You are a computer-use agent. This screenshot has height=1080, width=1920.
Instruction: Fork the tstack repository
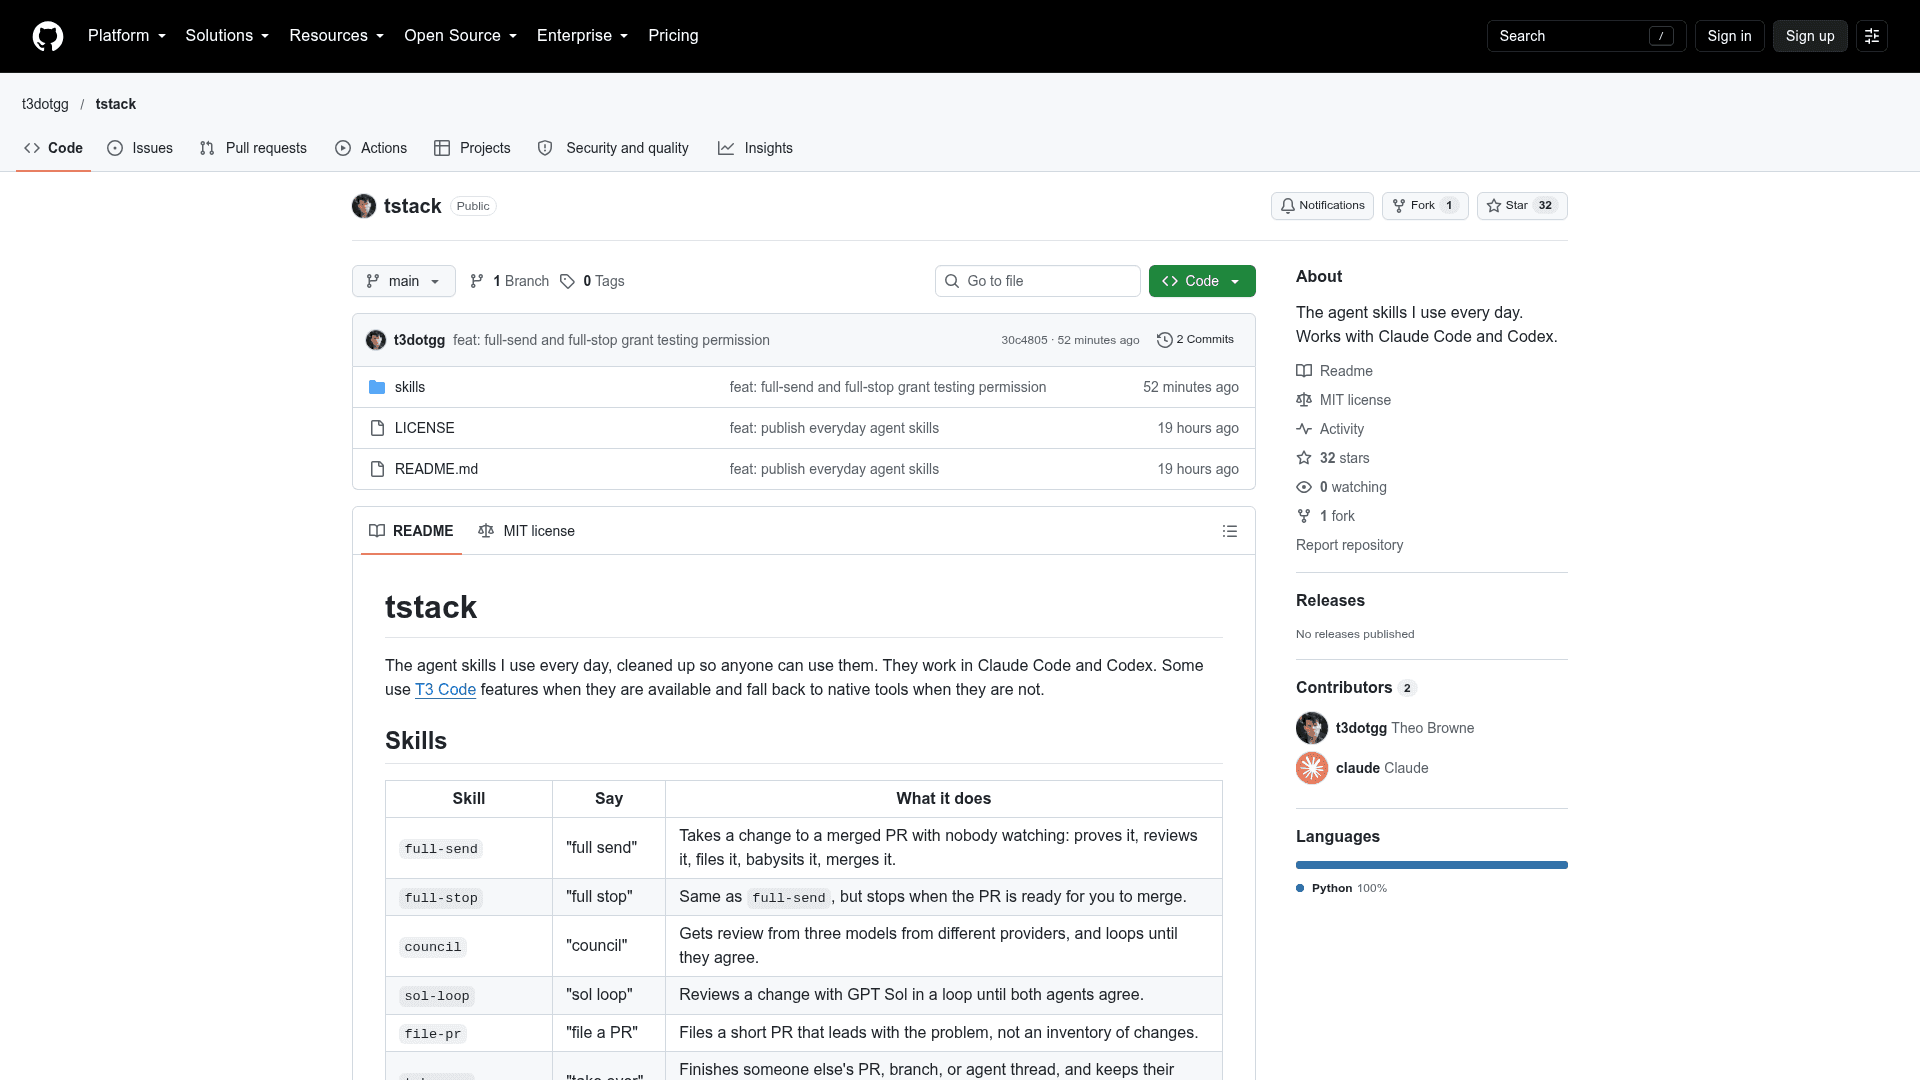pos(1425,206)
